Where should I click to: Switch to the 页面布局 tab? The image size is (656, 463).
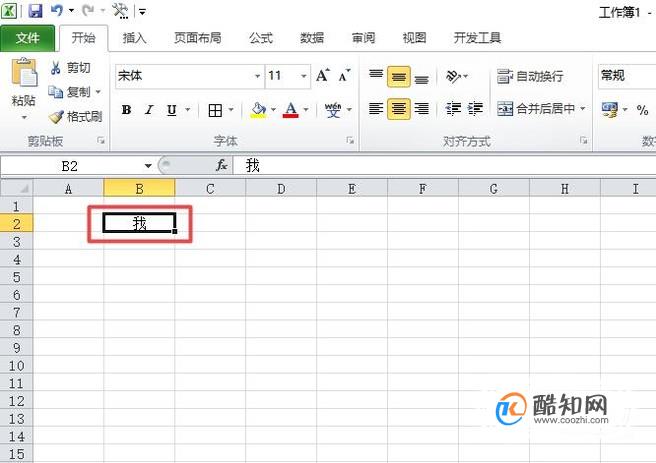click(197, 38)
